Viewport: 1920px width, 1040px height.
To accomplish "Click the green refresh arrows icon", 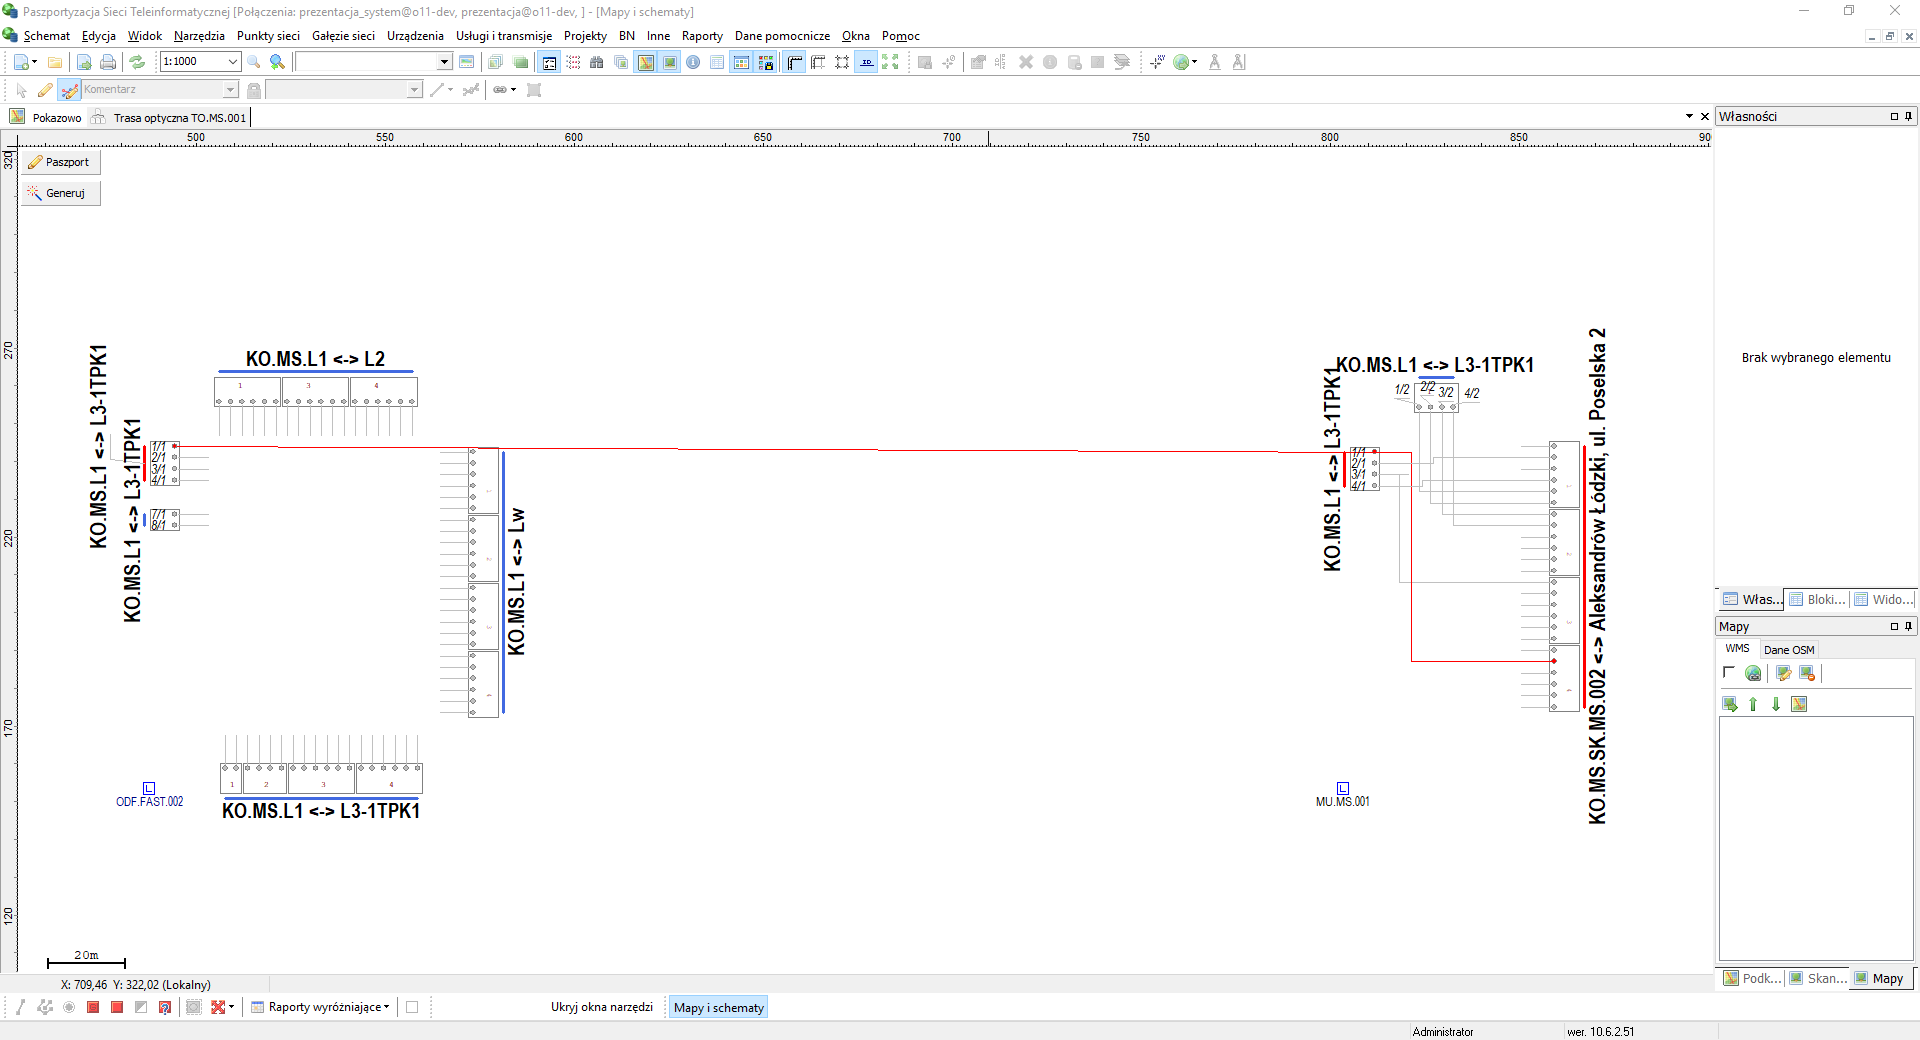I will pos(137,62).
